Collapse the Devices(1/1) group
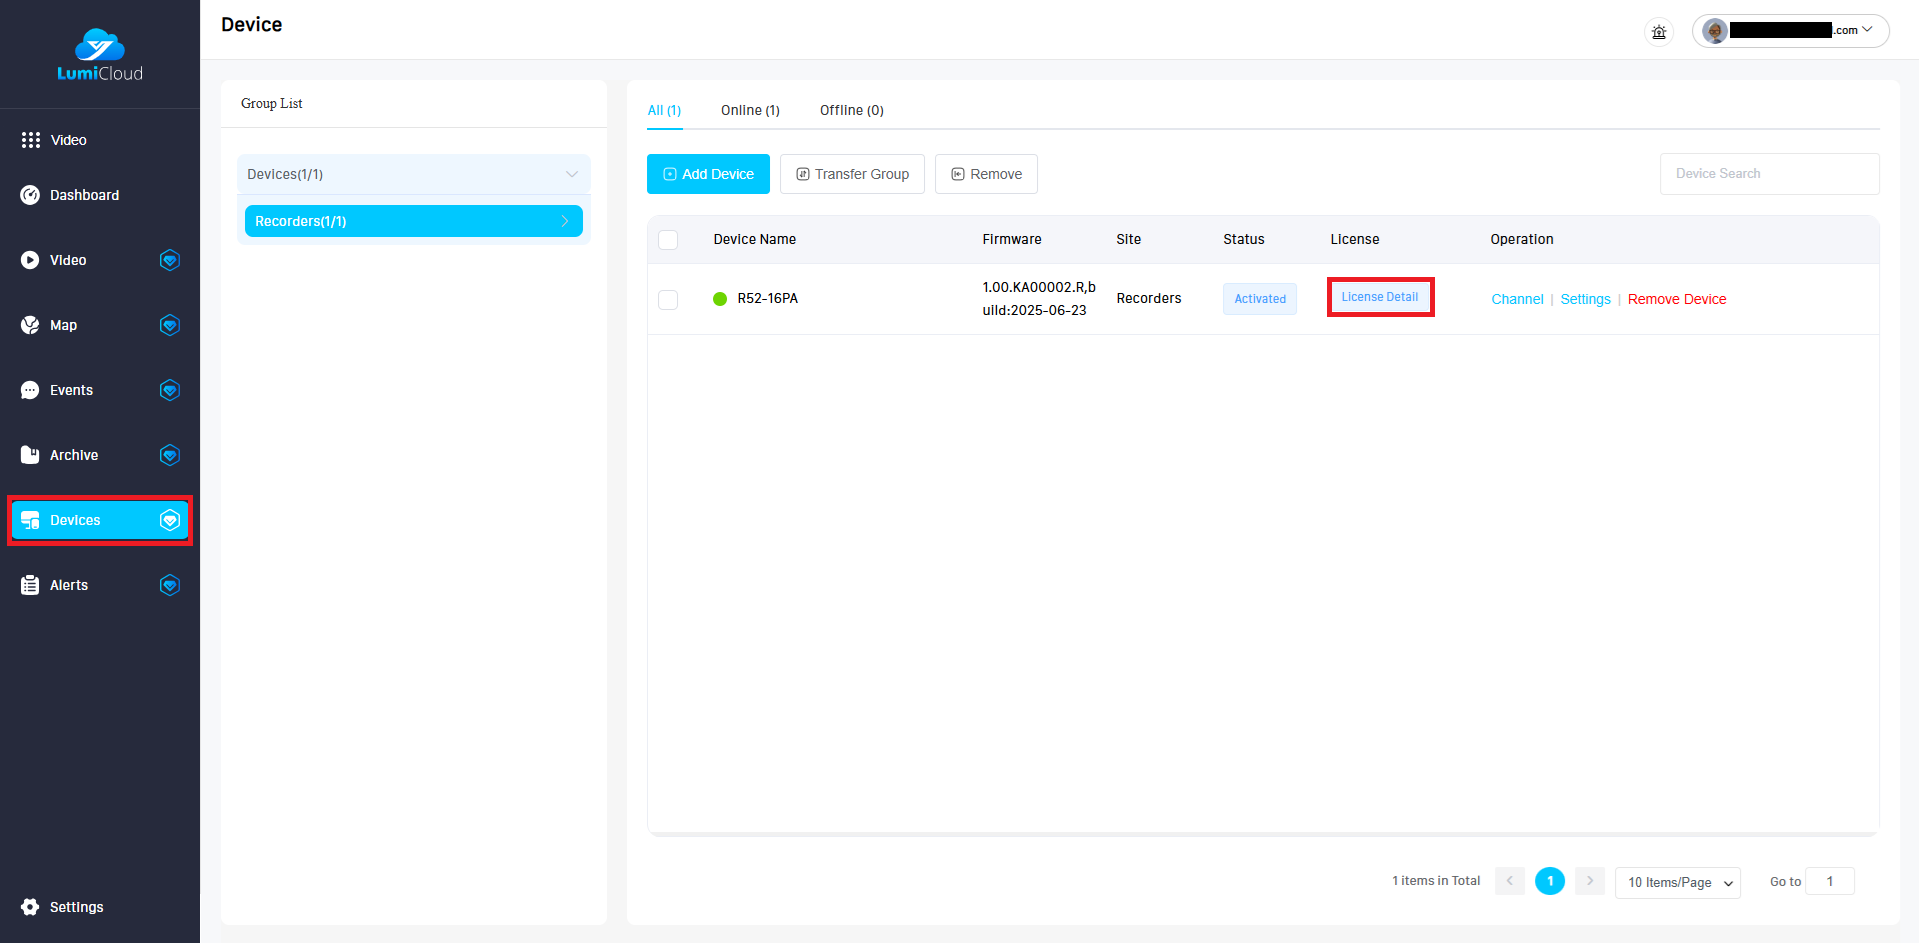1919x943 pixels. click(571, 174)
